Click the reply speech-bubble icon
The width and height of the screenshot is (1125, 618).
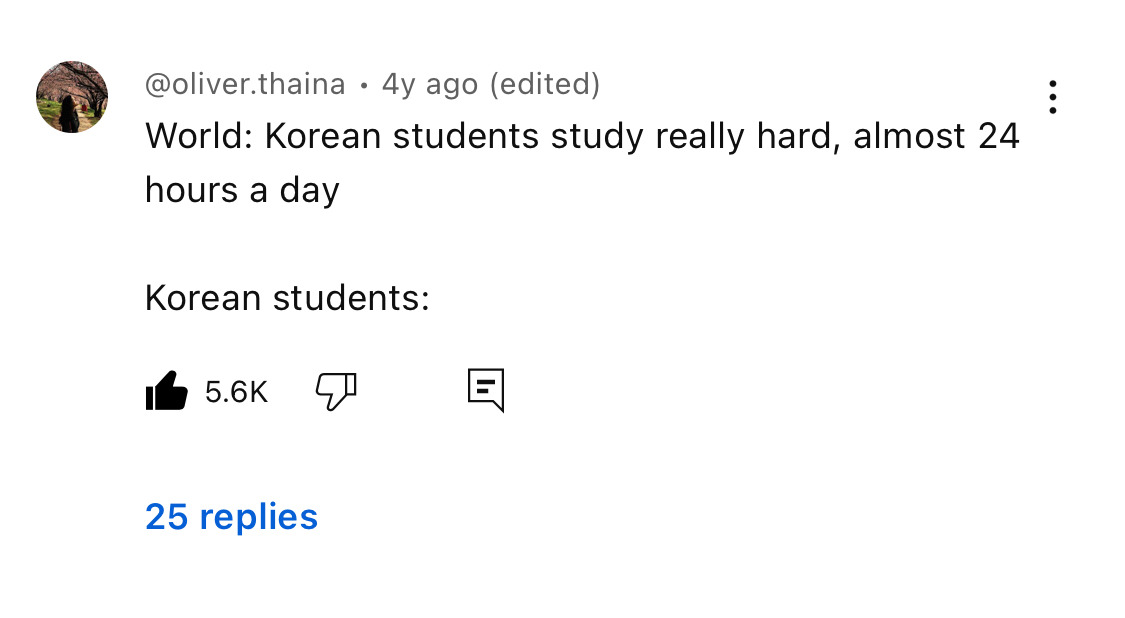486,390
